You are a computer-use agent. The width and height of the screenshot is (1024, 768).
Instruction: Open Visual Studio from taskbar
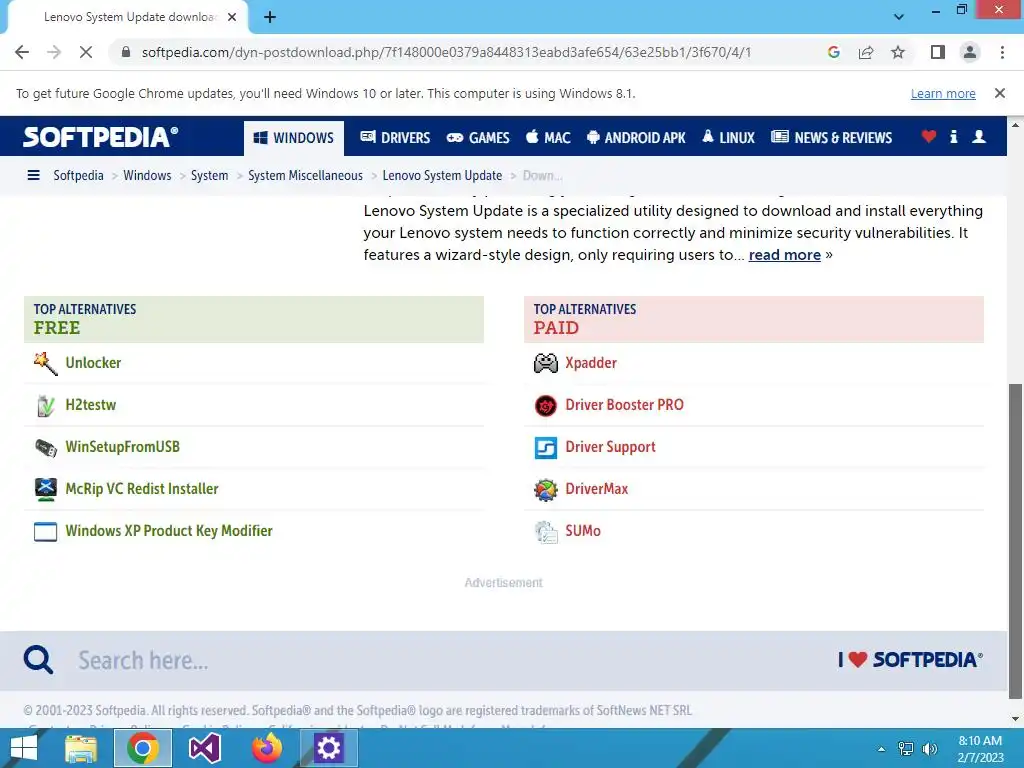click(204, 748)
